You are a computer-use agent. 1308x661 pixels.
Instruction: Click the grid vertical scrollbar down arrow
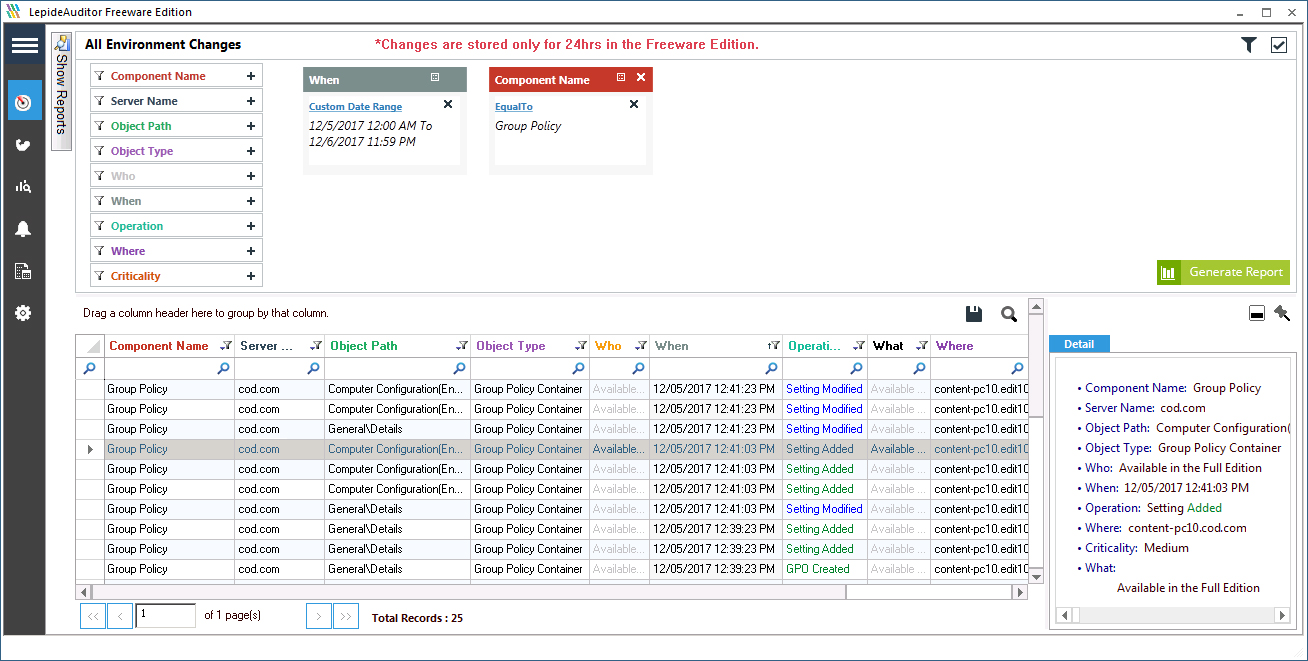[1036, 576]
